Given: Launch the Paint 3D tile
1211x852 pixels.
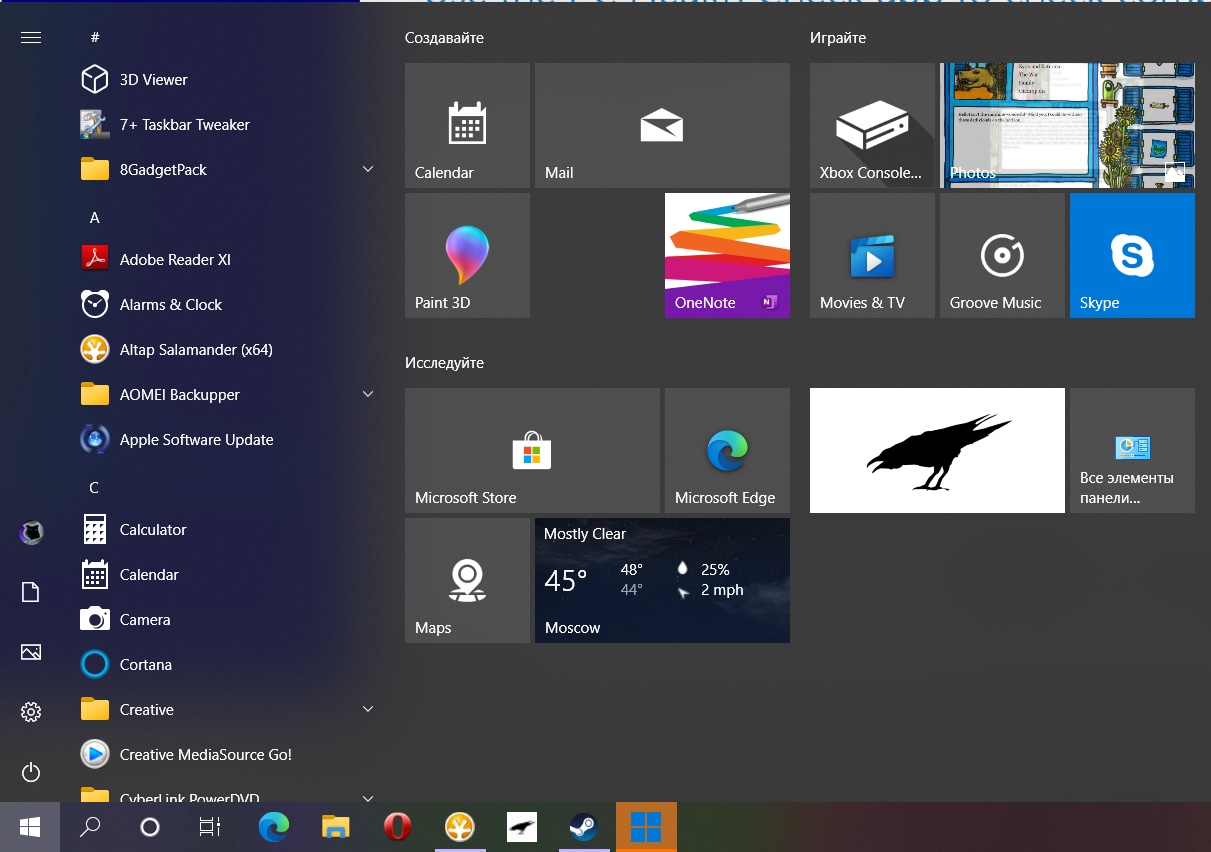Looking at the screenshot, I should click(x=467, y=255).
